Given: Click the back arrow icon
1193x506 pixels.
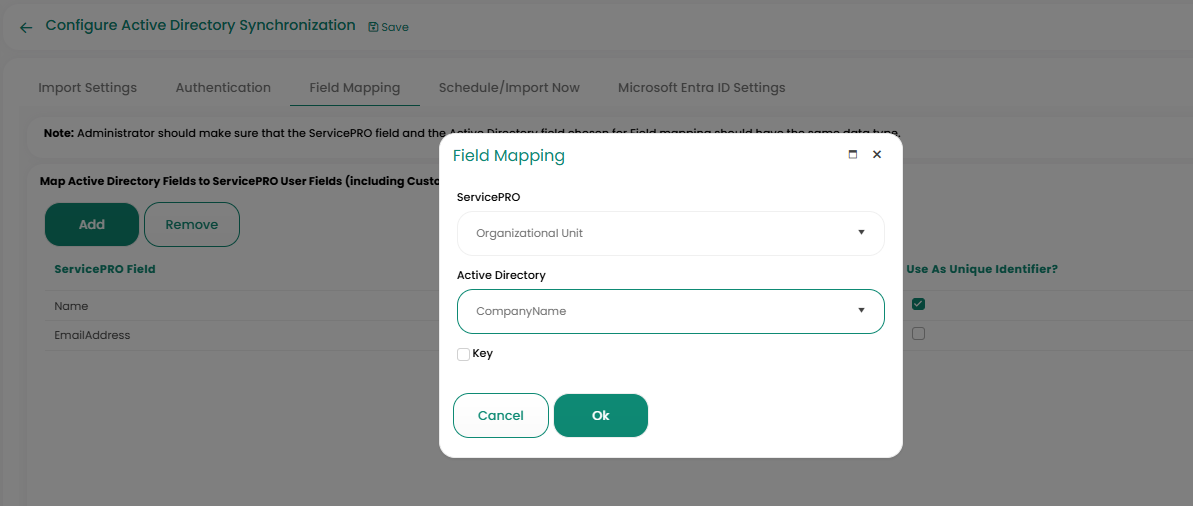Looking at the screenshot, I should [x=26, y=28].
